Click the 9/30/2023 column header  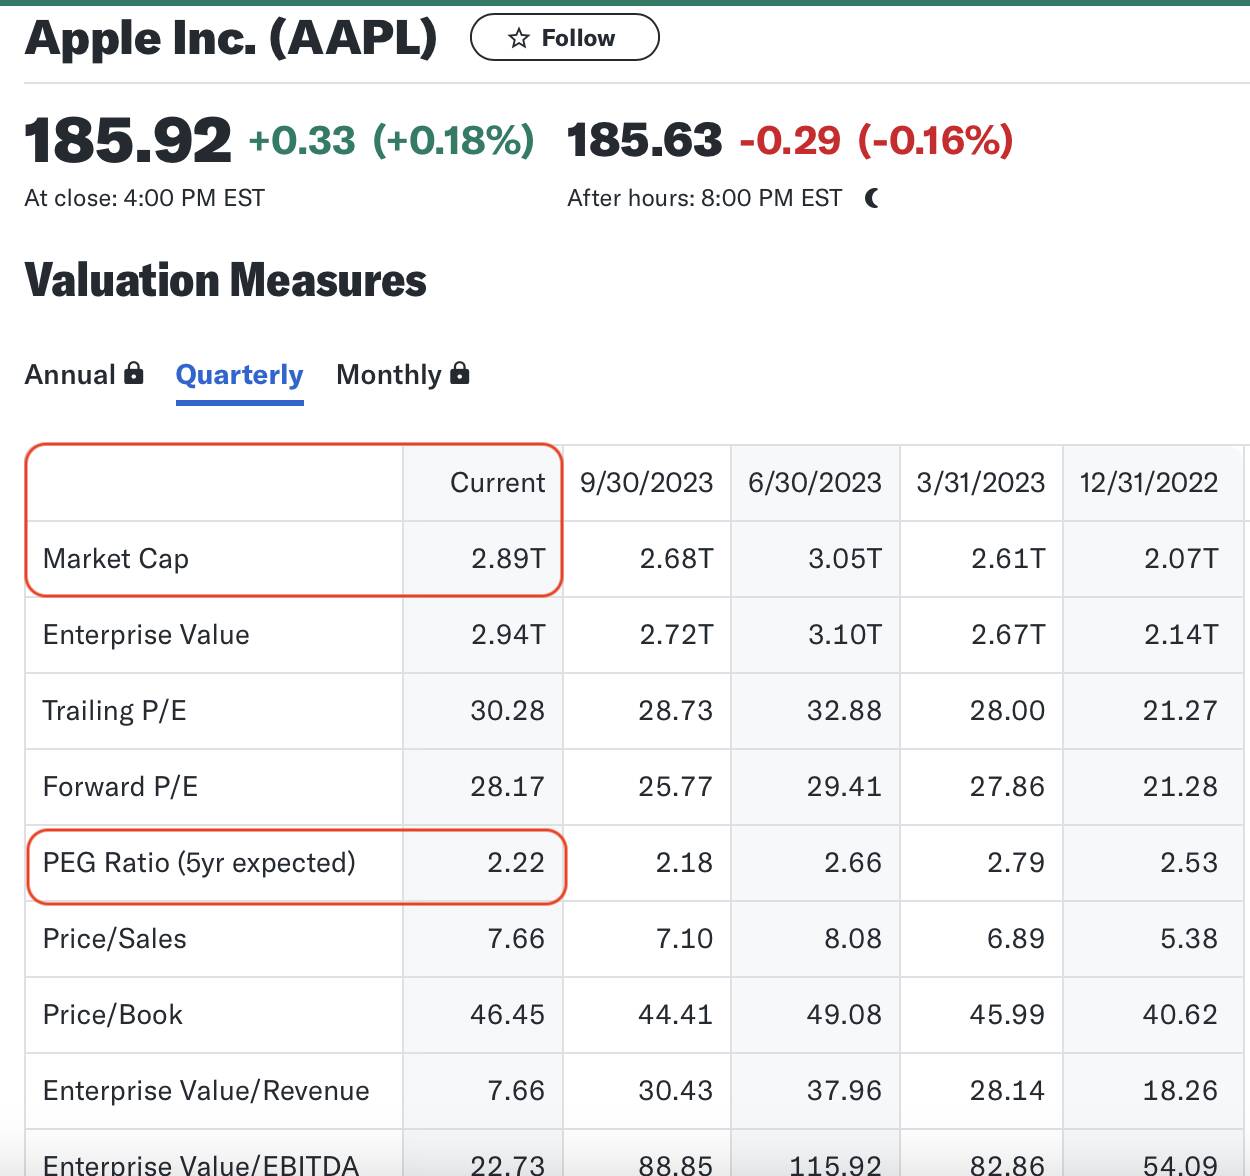[646, 483]
